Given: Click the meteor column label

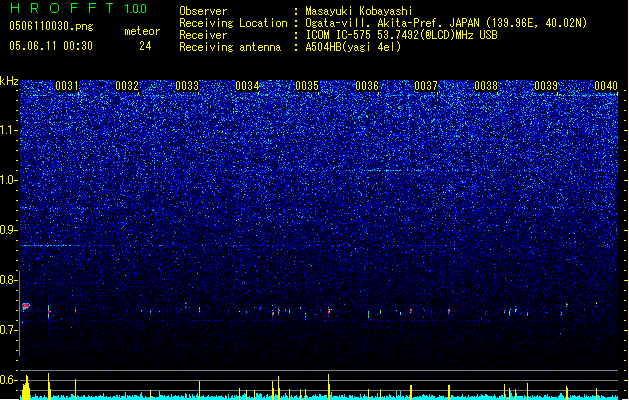Looking at the screenshot, I should [142, 31].
